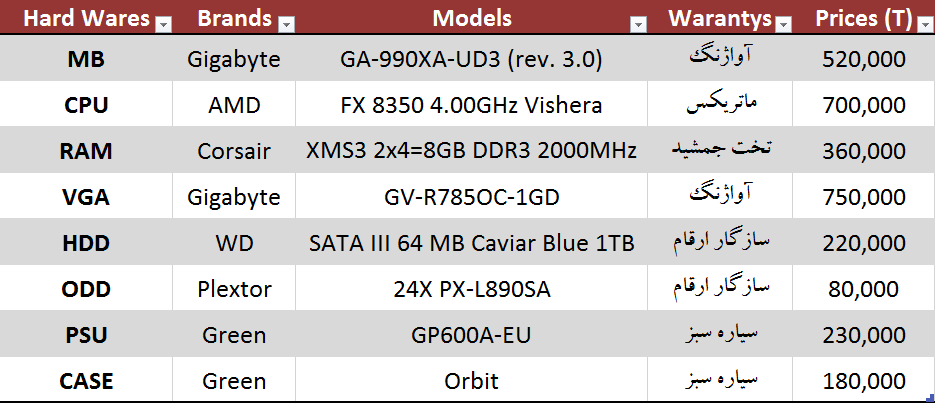The width and height of the screenshot is (935, 403).
Task: Click the WD brand cell
Action: click(234, 243)
